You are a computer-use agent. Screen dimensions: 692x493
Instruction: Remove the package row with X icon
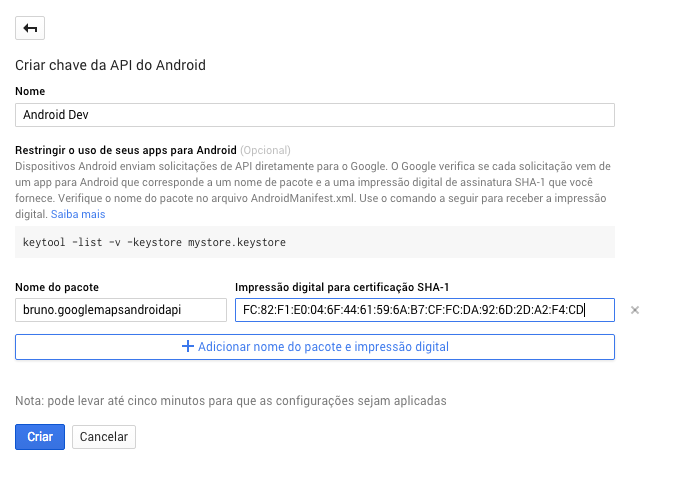(635, 310)
